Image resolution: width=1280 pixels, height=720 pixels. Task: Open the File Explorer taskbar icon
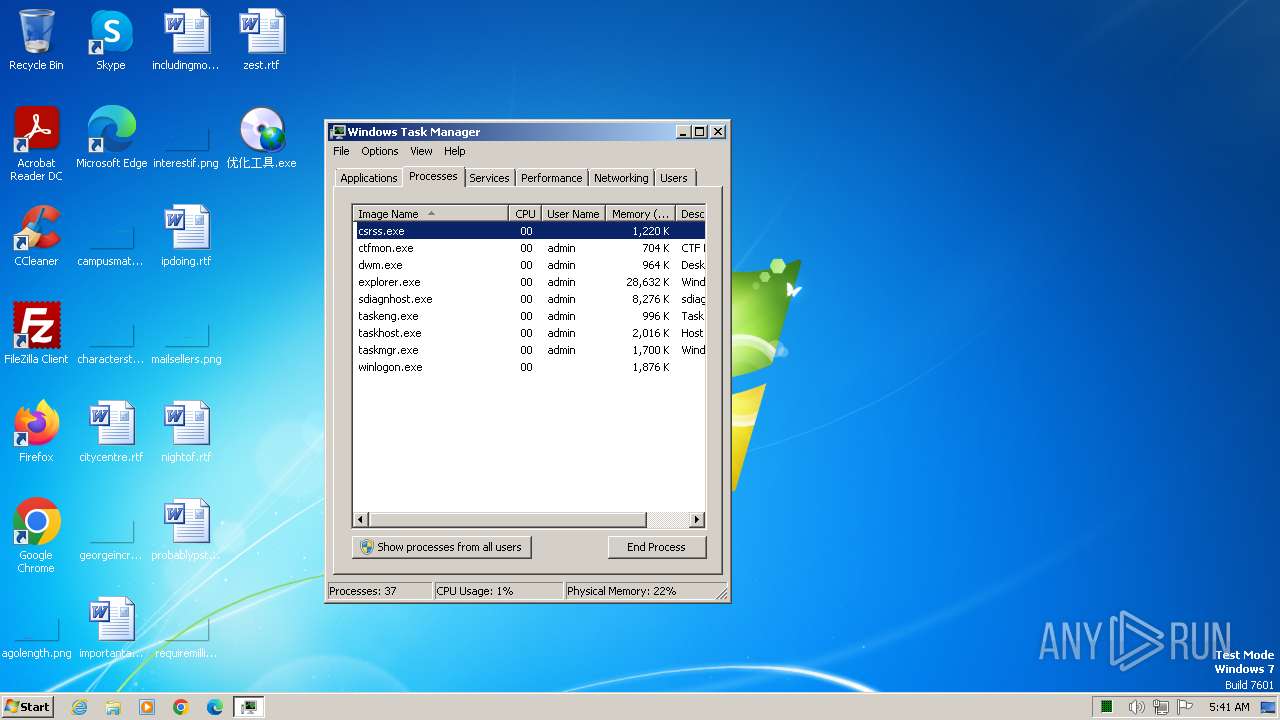(113, 707)
